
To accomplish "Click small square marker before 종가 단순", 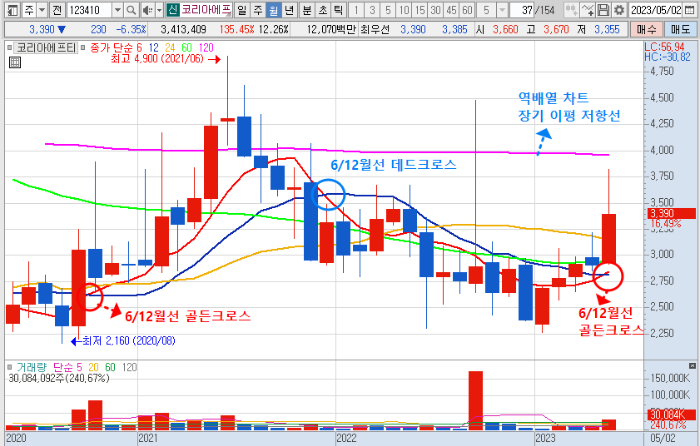I will tap(83, 48).
